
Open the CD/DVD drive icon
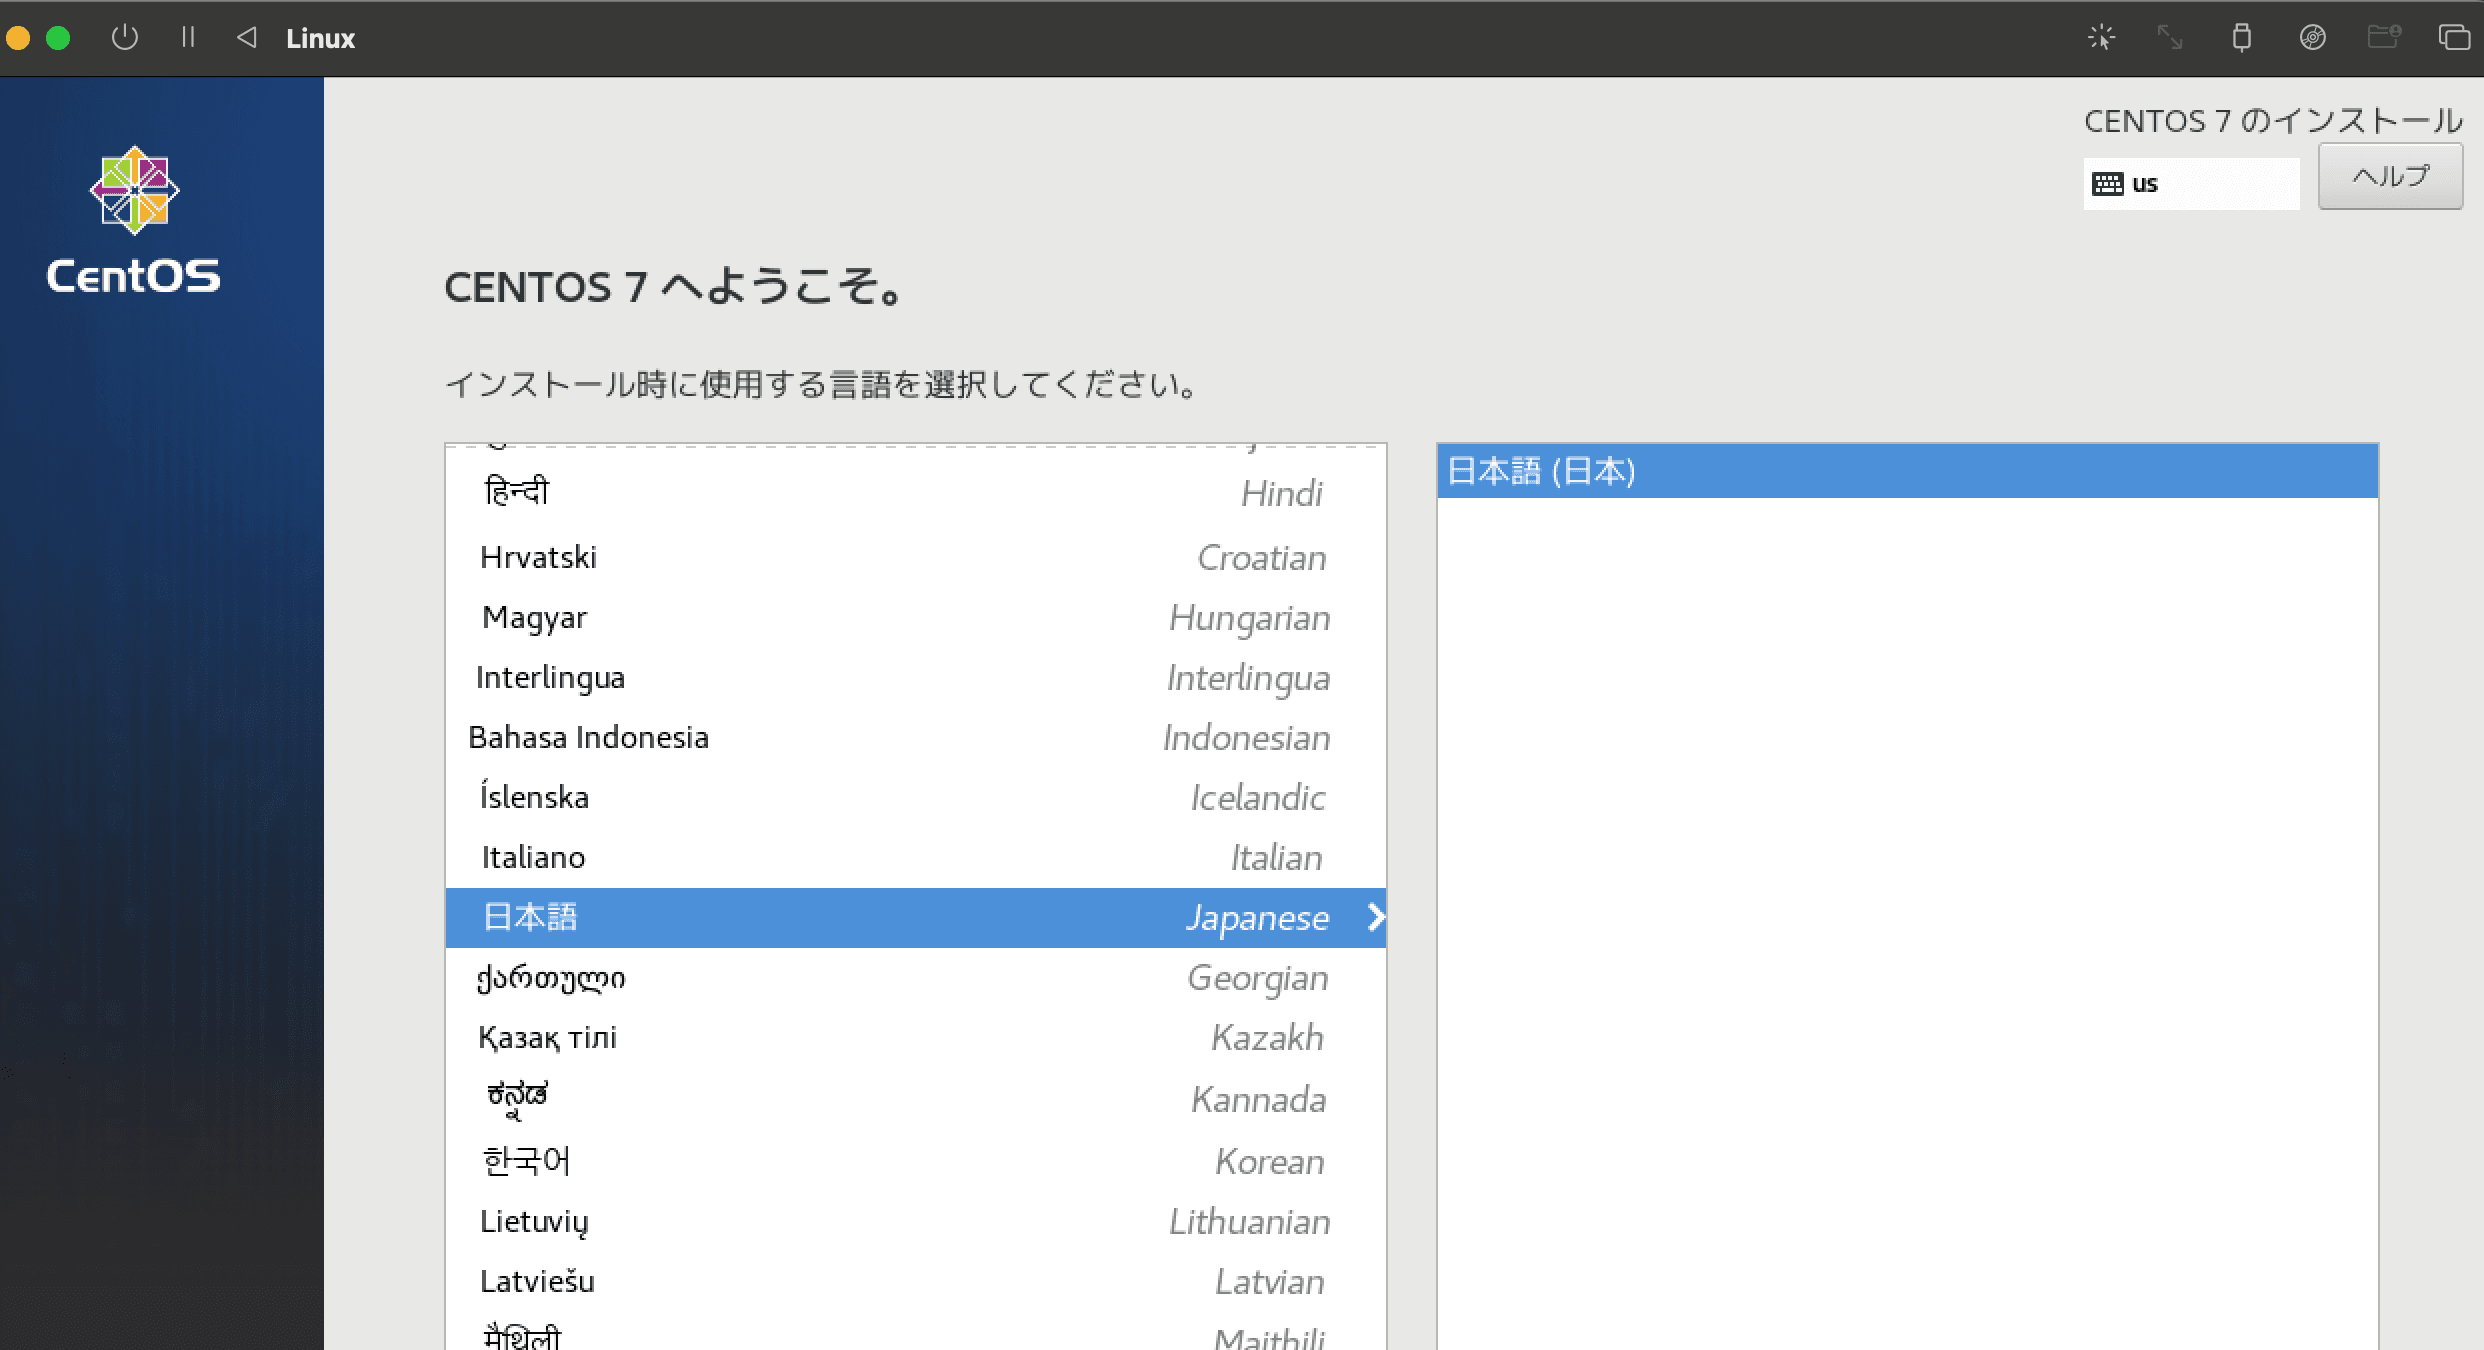coord(2312,38)
